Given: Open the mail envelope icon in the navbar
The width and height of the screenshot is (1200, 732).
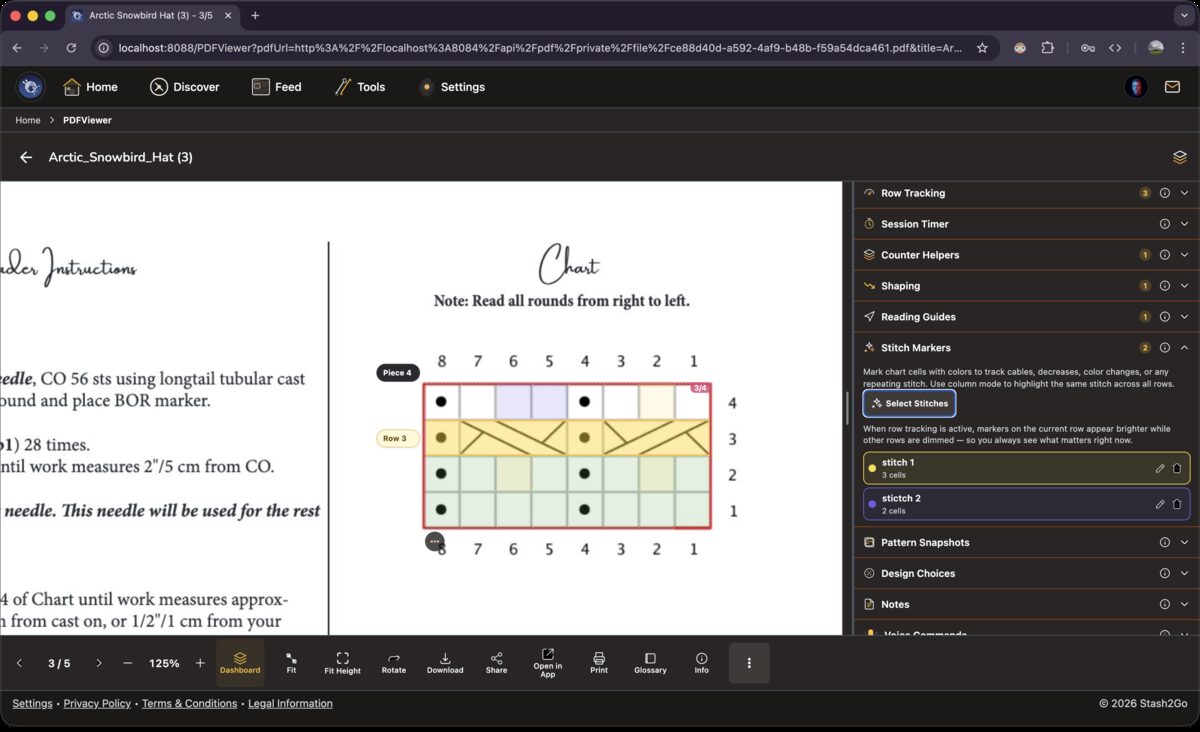Looking at the screenshot, I should (x=1172, y=87).
